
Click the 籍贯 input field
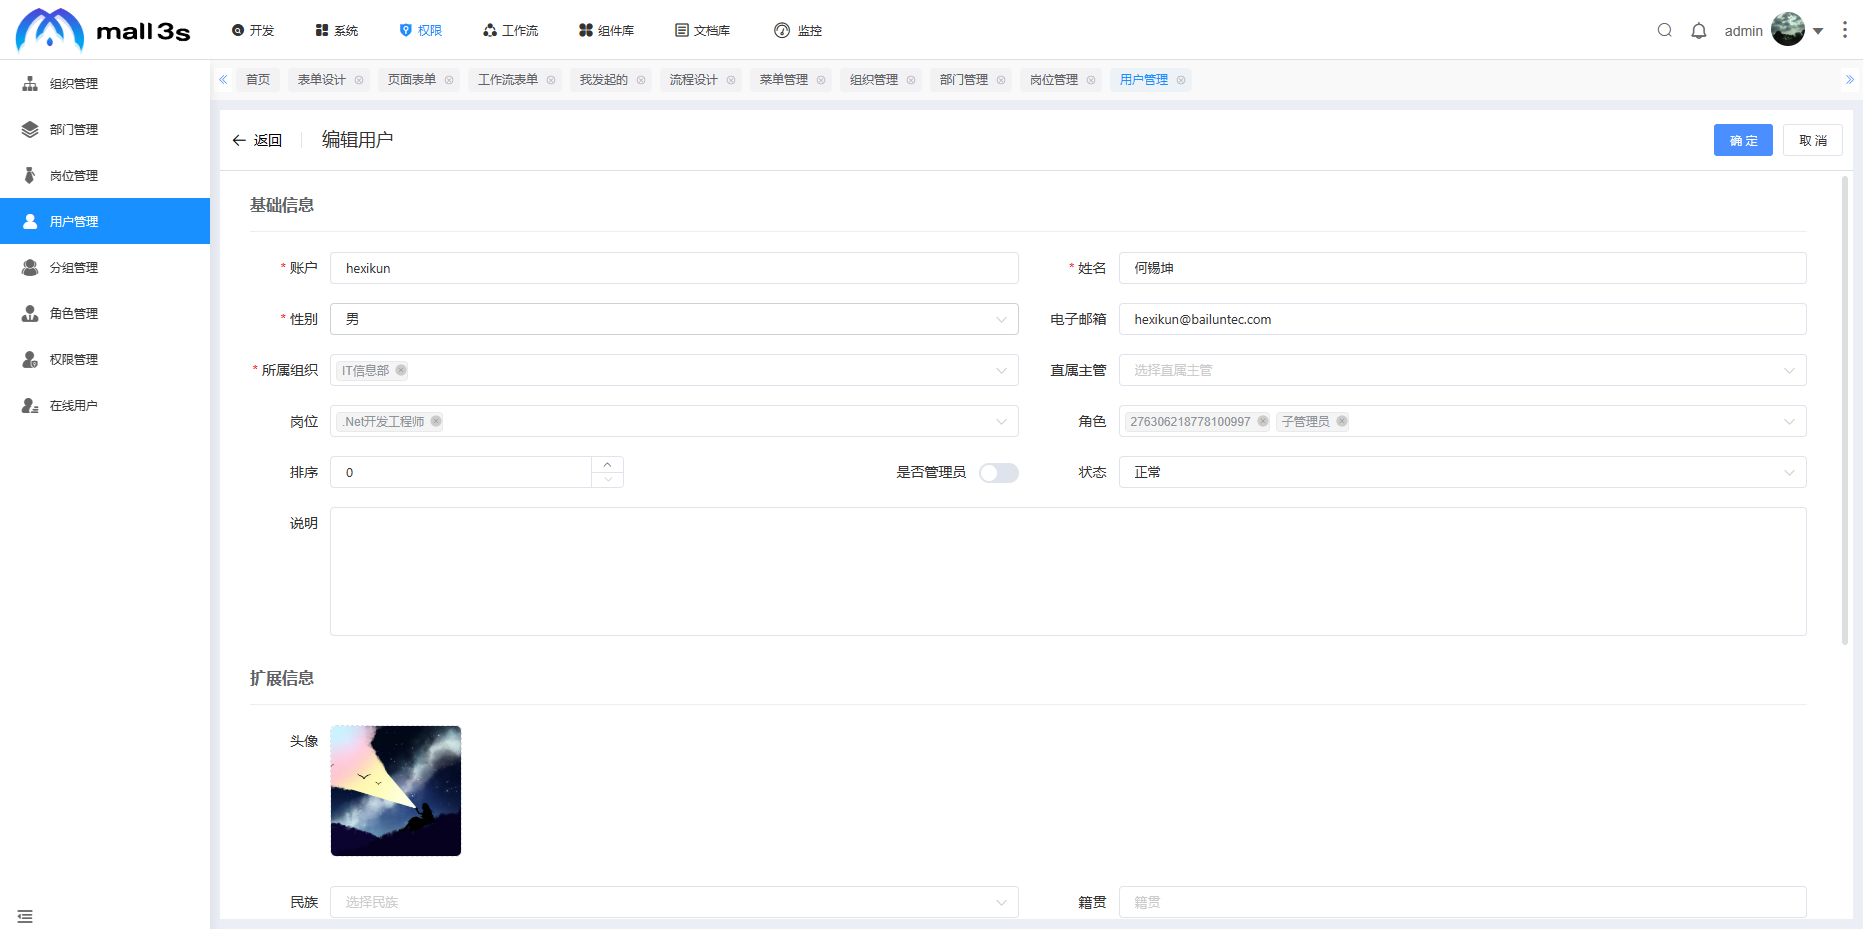click(x=1463, y=902)
